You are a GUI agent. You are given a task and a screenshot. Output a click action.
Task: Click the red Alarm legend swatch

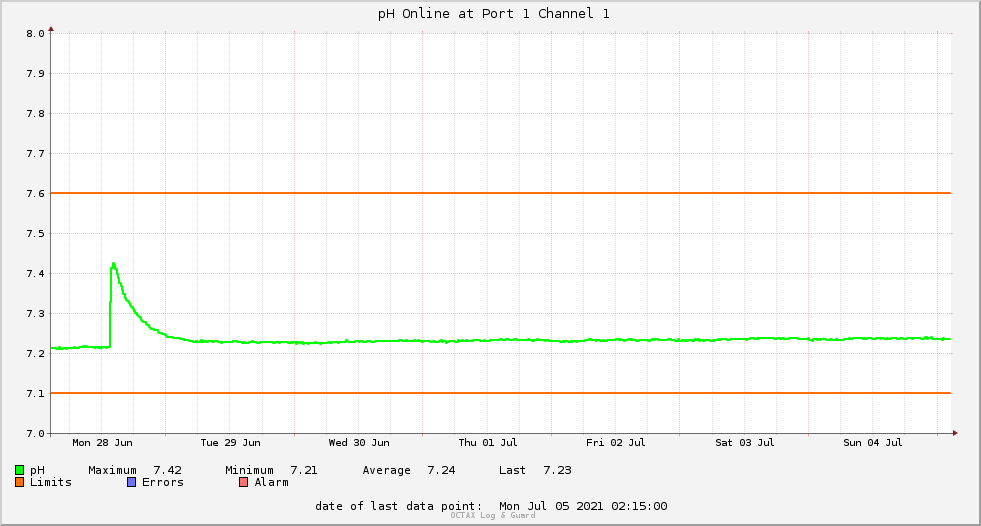coord(243,482)
